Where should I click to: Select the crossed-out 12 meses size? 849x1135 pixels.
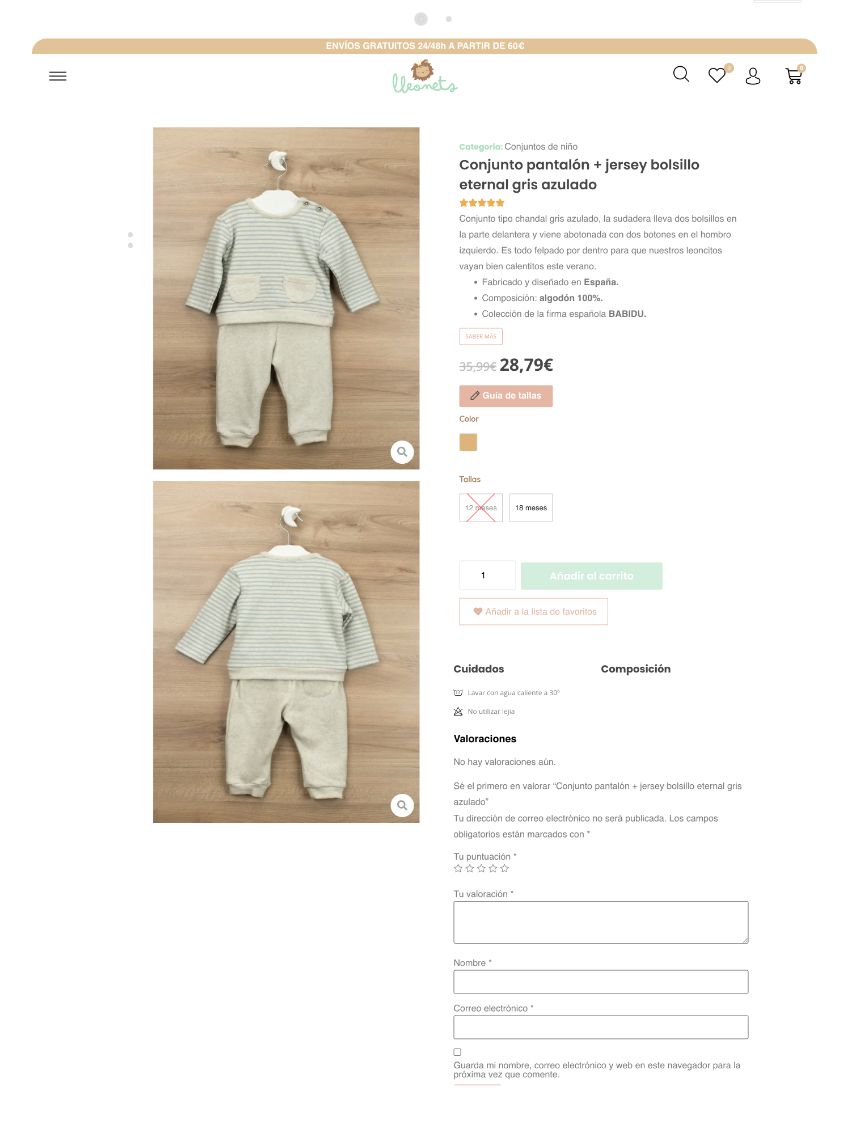pos(481,507)
